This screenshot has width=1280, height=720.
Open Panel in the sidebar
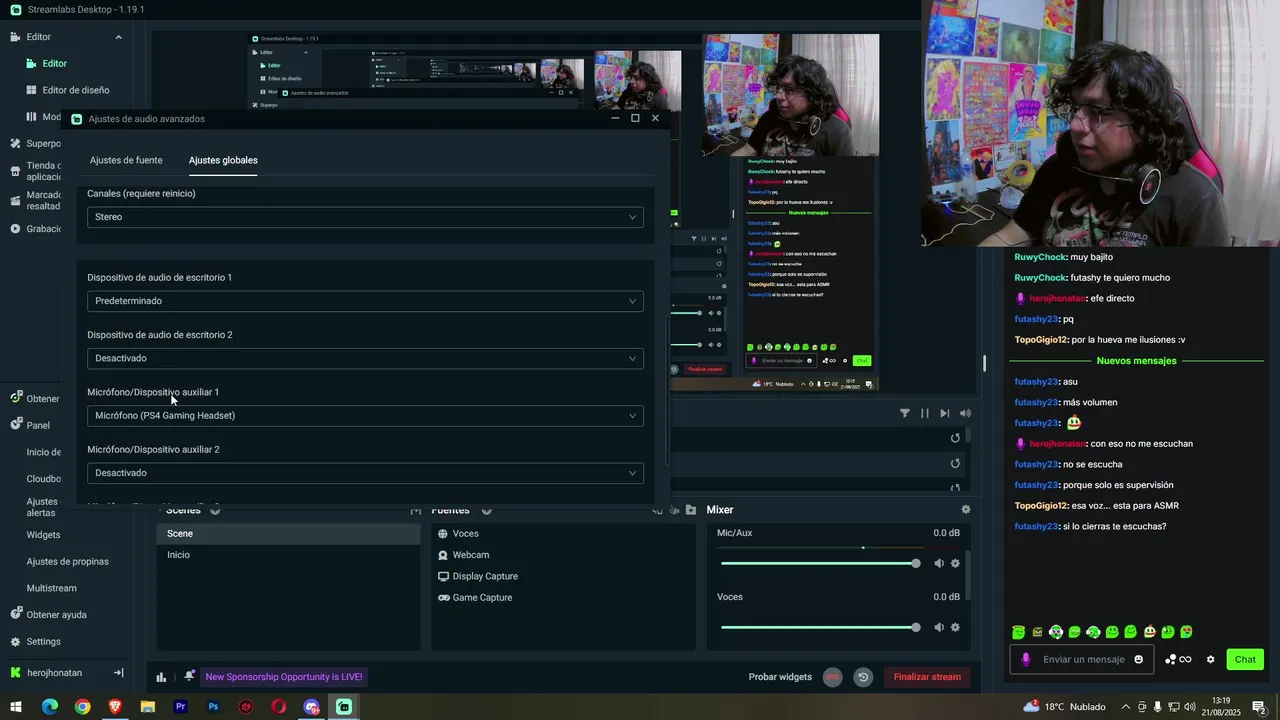[38, 425]
